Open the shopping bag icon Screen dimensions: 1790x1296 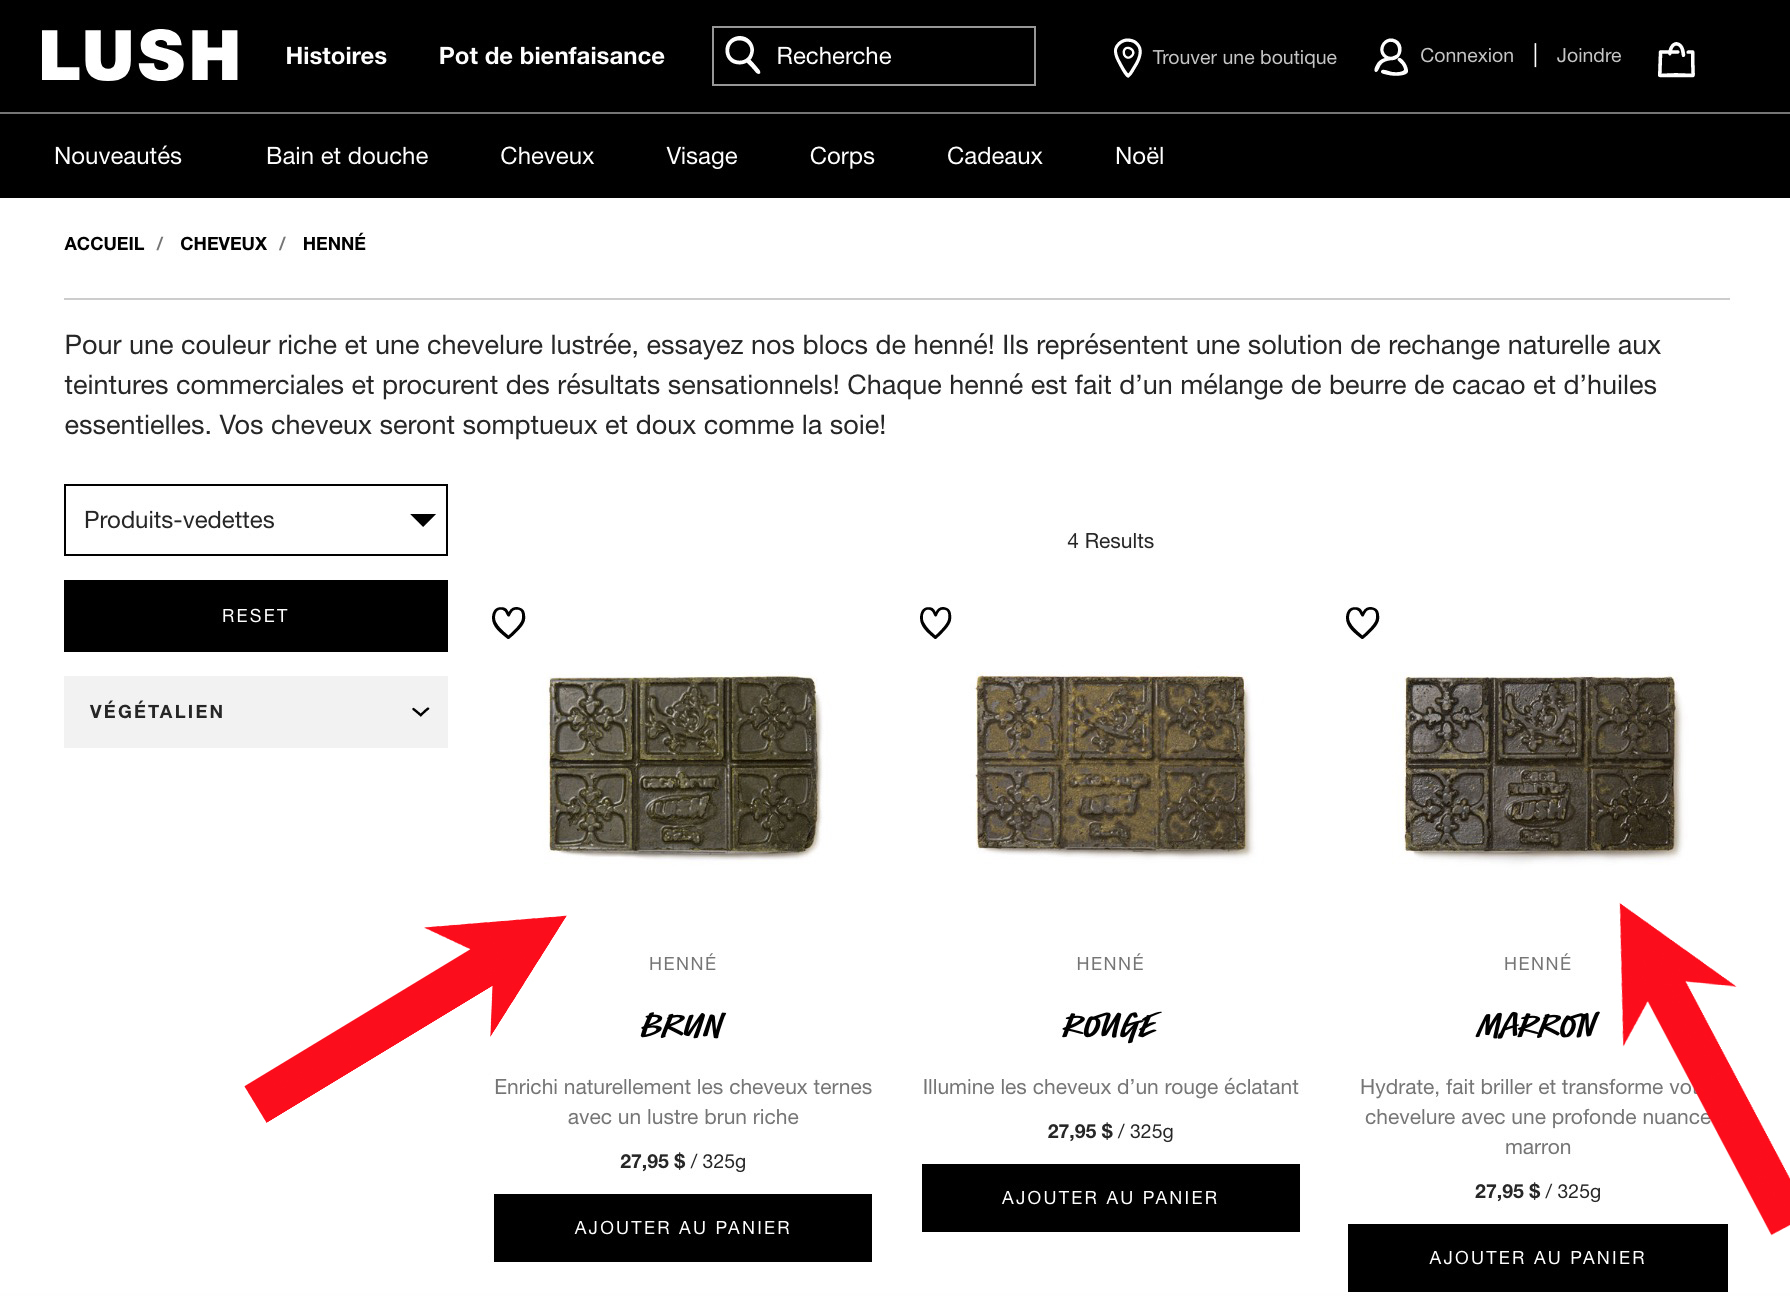tap(1676, 59)
